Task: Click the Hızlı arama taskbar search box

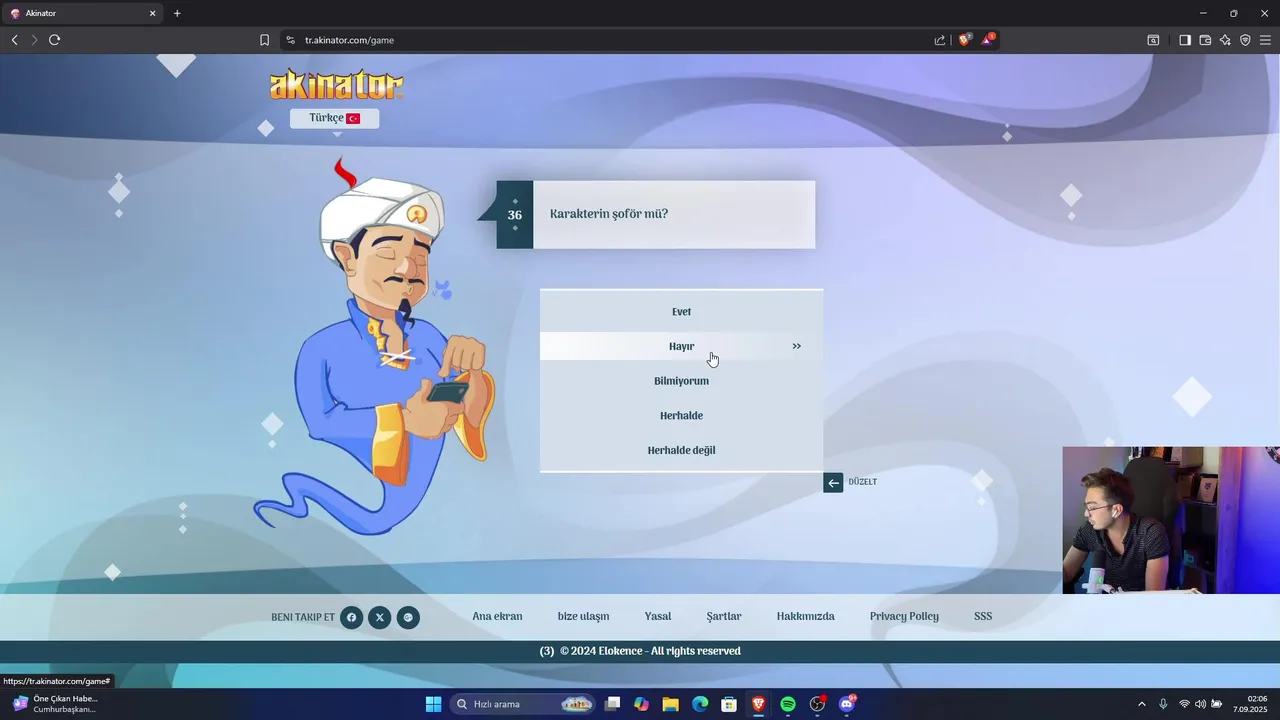Action: (522, 704)
